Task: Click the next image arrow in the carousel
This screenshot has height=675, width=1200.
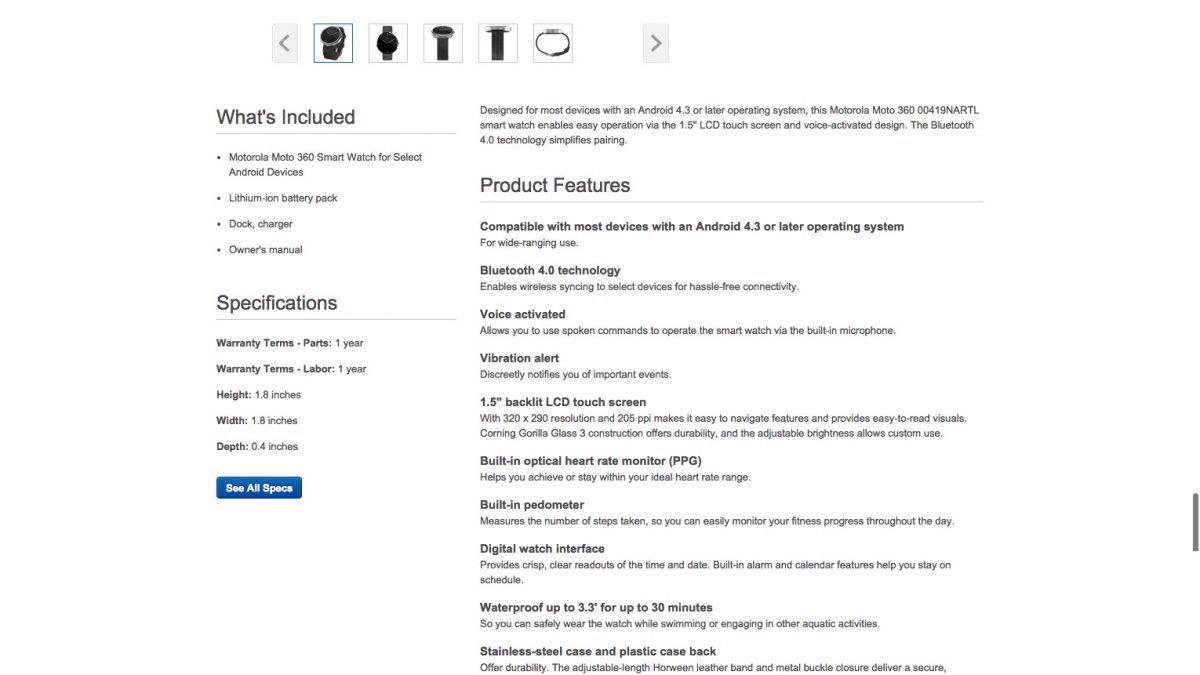Action: click(x=656, y=43)
